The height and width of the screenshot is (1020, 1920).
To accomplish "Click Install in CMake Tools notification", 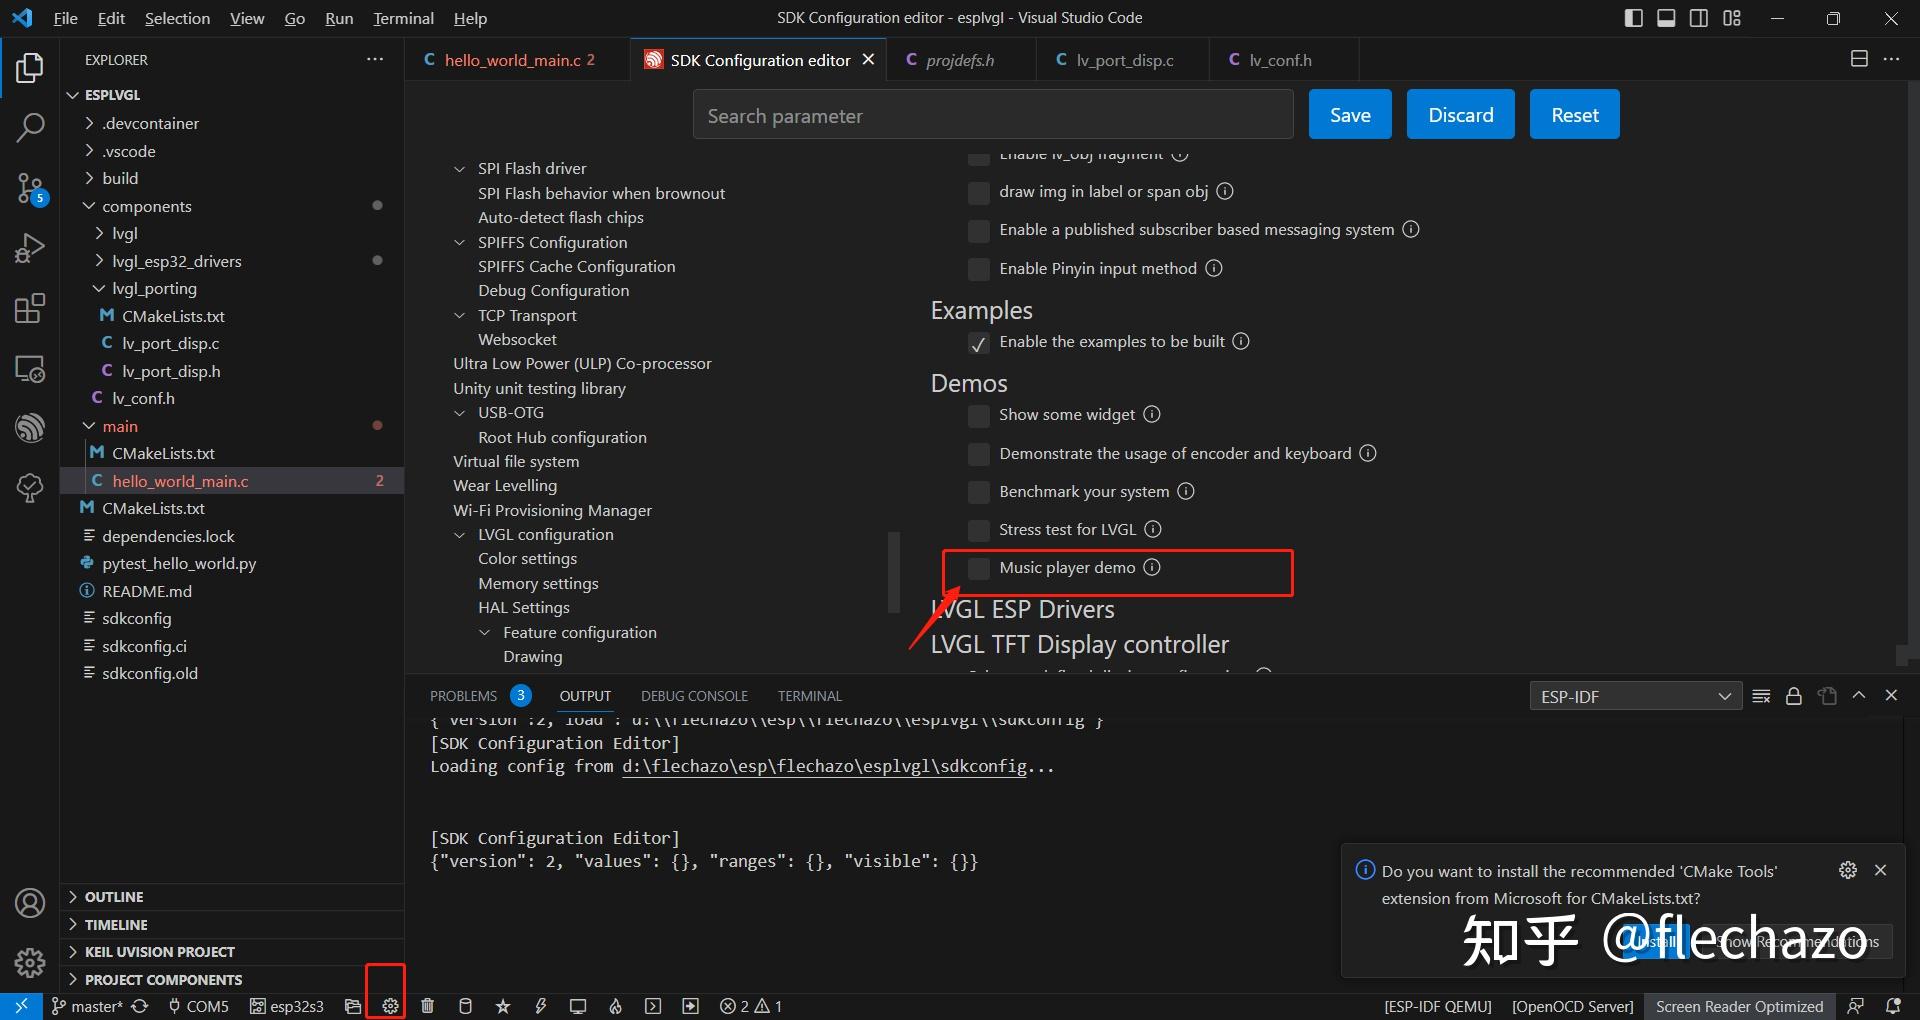I will pos(1658,941).
